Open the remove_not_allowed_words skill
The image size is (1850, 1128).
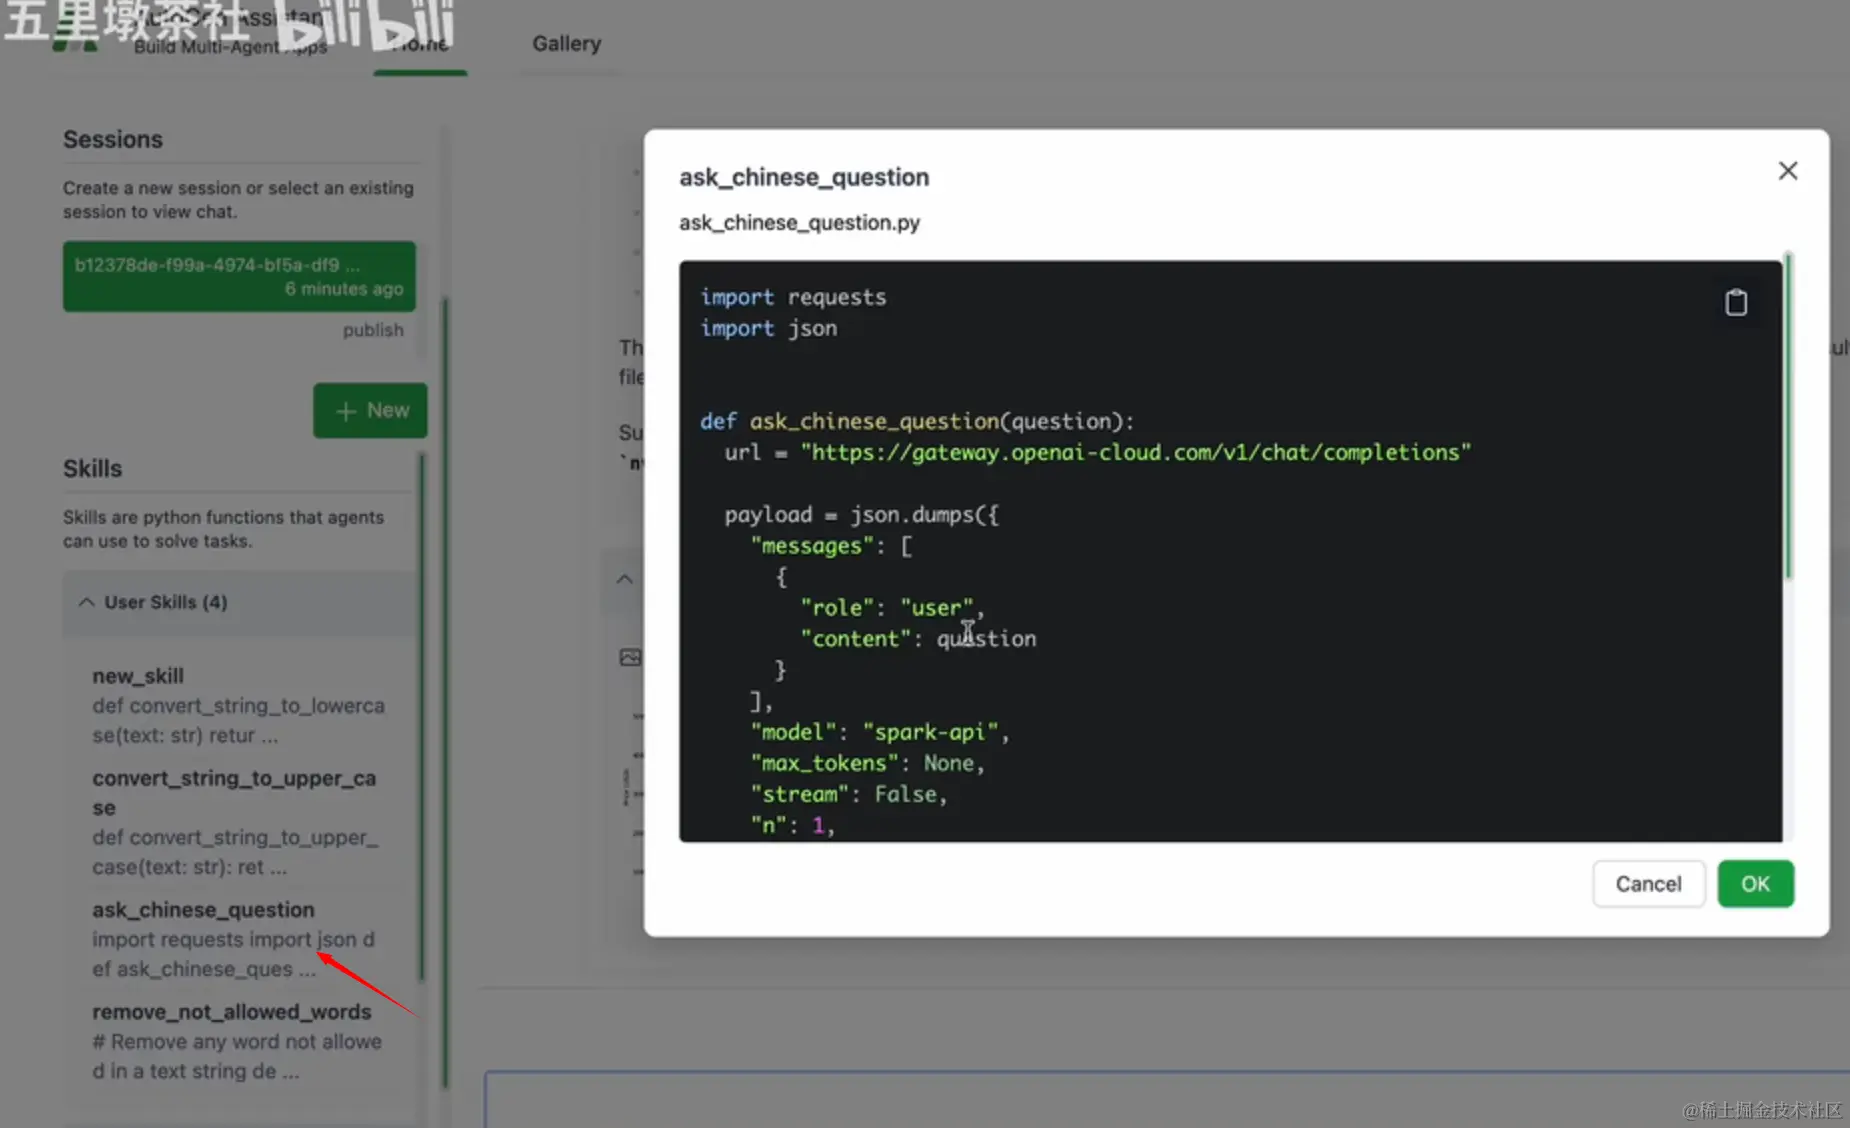pos(239,1041)
